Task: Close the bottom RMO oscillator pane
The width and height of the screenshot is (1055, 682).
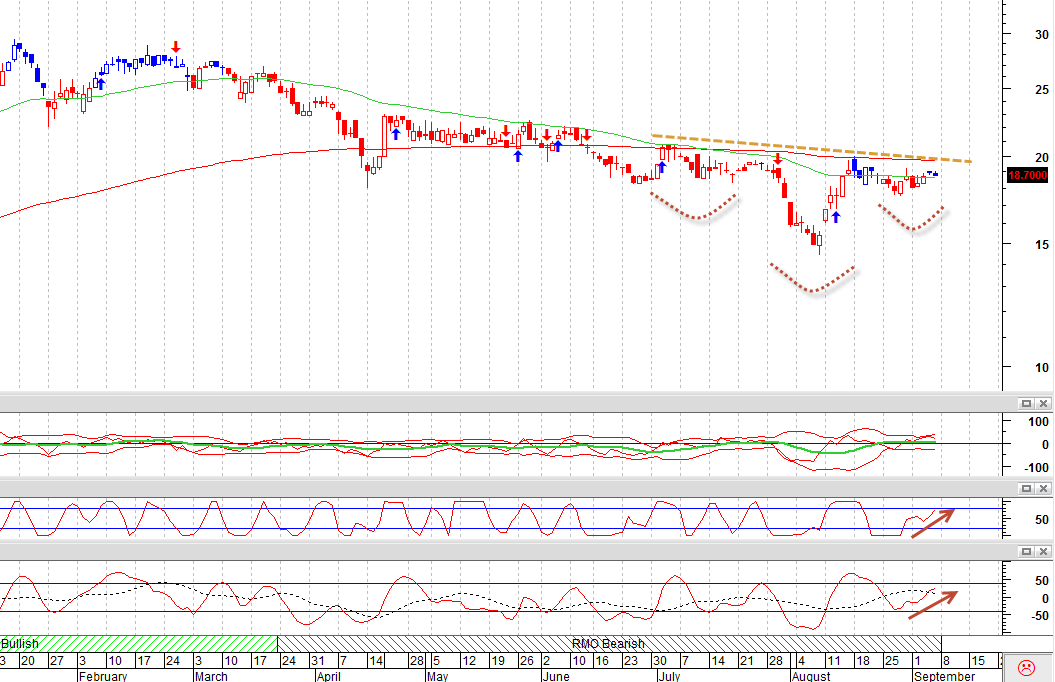Action: coord(1044,552)
